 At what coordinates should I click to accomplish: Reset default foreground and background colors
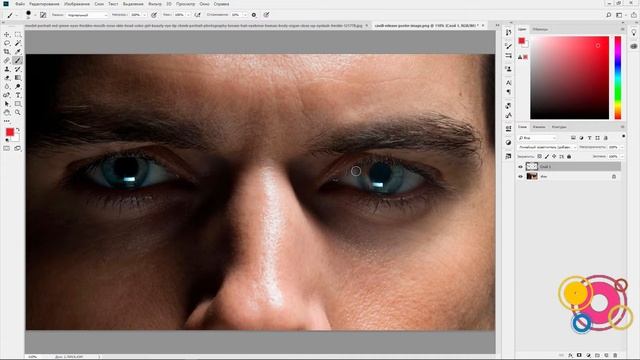[7, 140]
